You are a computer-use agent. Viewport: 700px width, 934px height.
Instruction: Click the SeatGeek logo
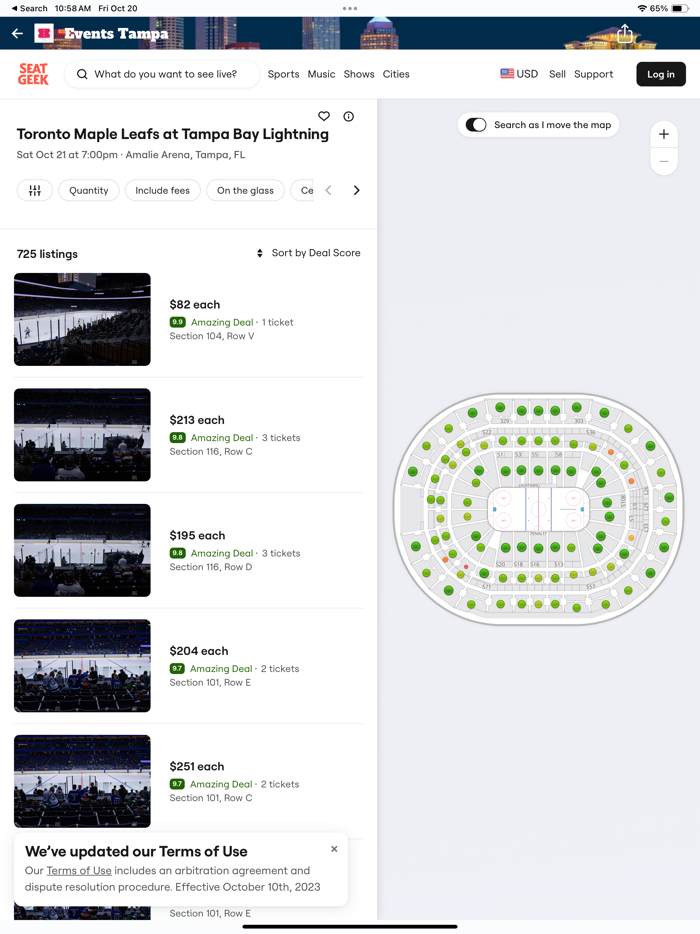[33, 74]
